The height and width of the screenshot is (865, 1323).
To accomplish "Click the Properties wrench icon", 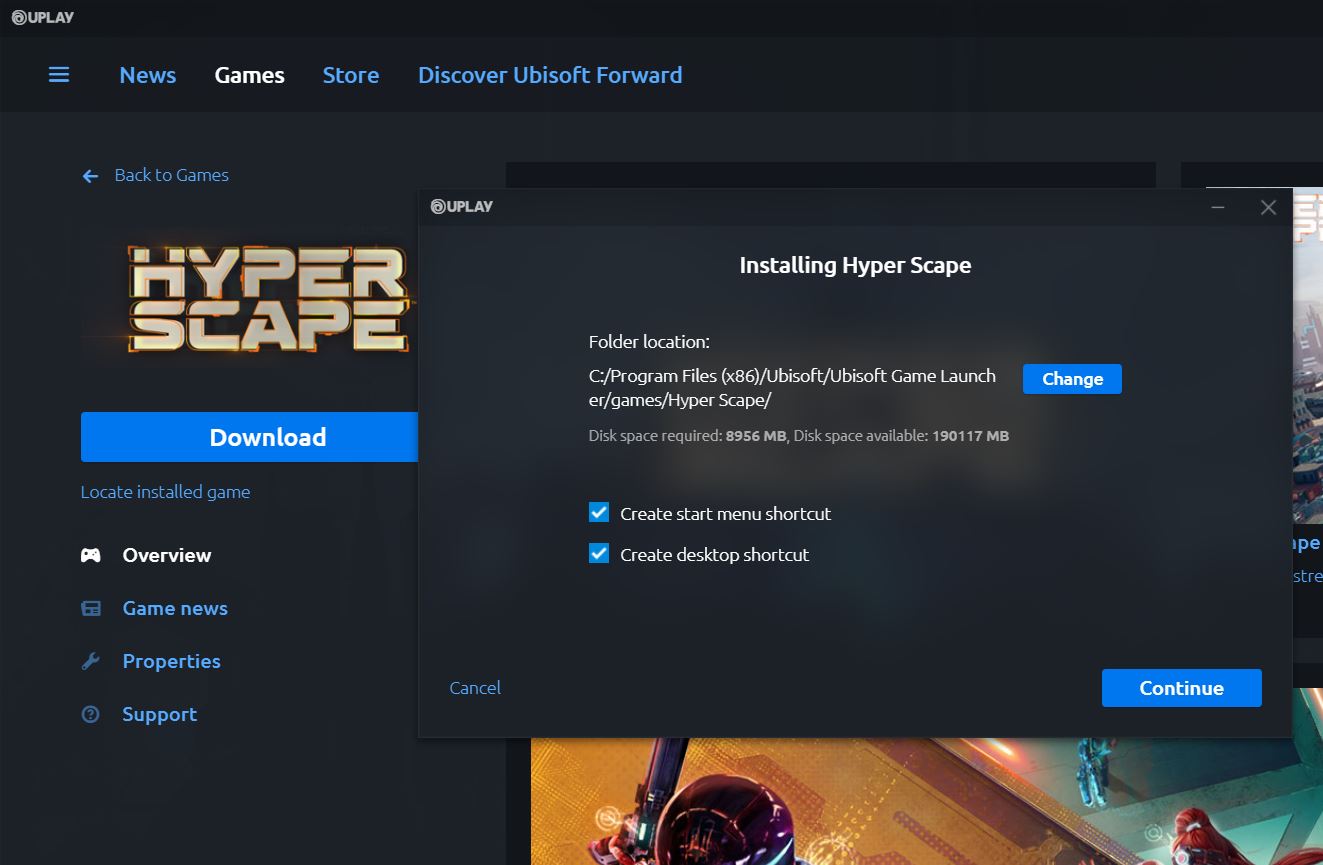I will [x=91, y=661].
